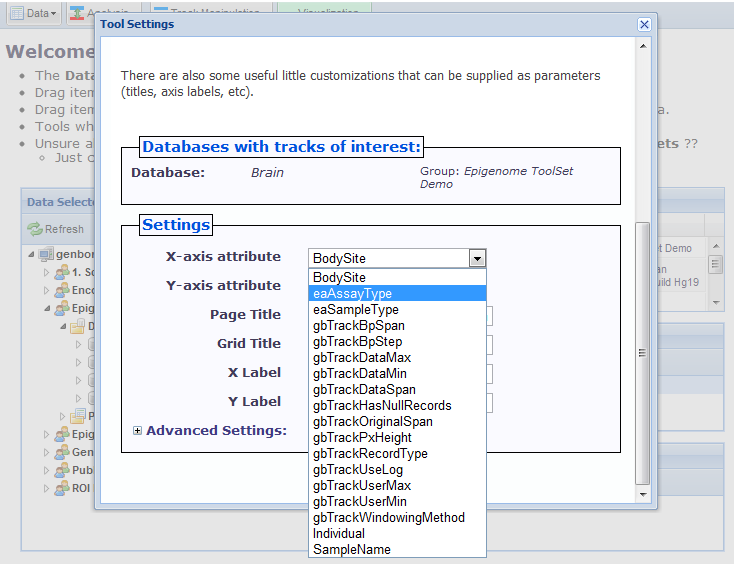The height and width of the screenshot is (564, 734).
Task: Select gbTrackDataMax option
Action: coord(361,358)
